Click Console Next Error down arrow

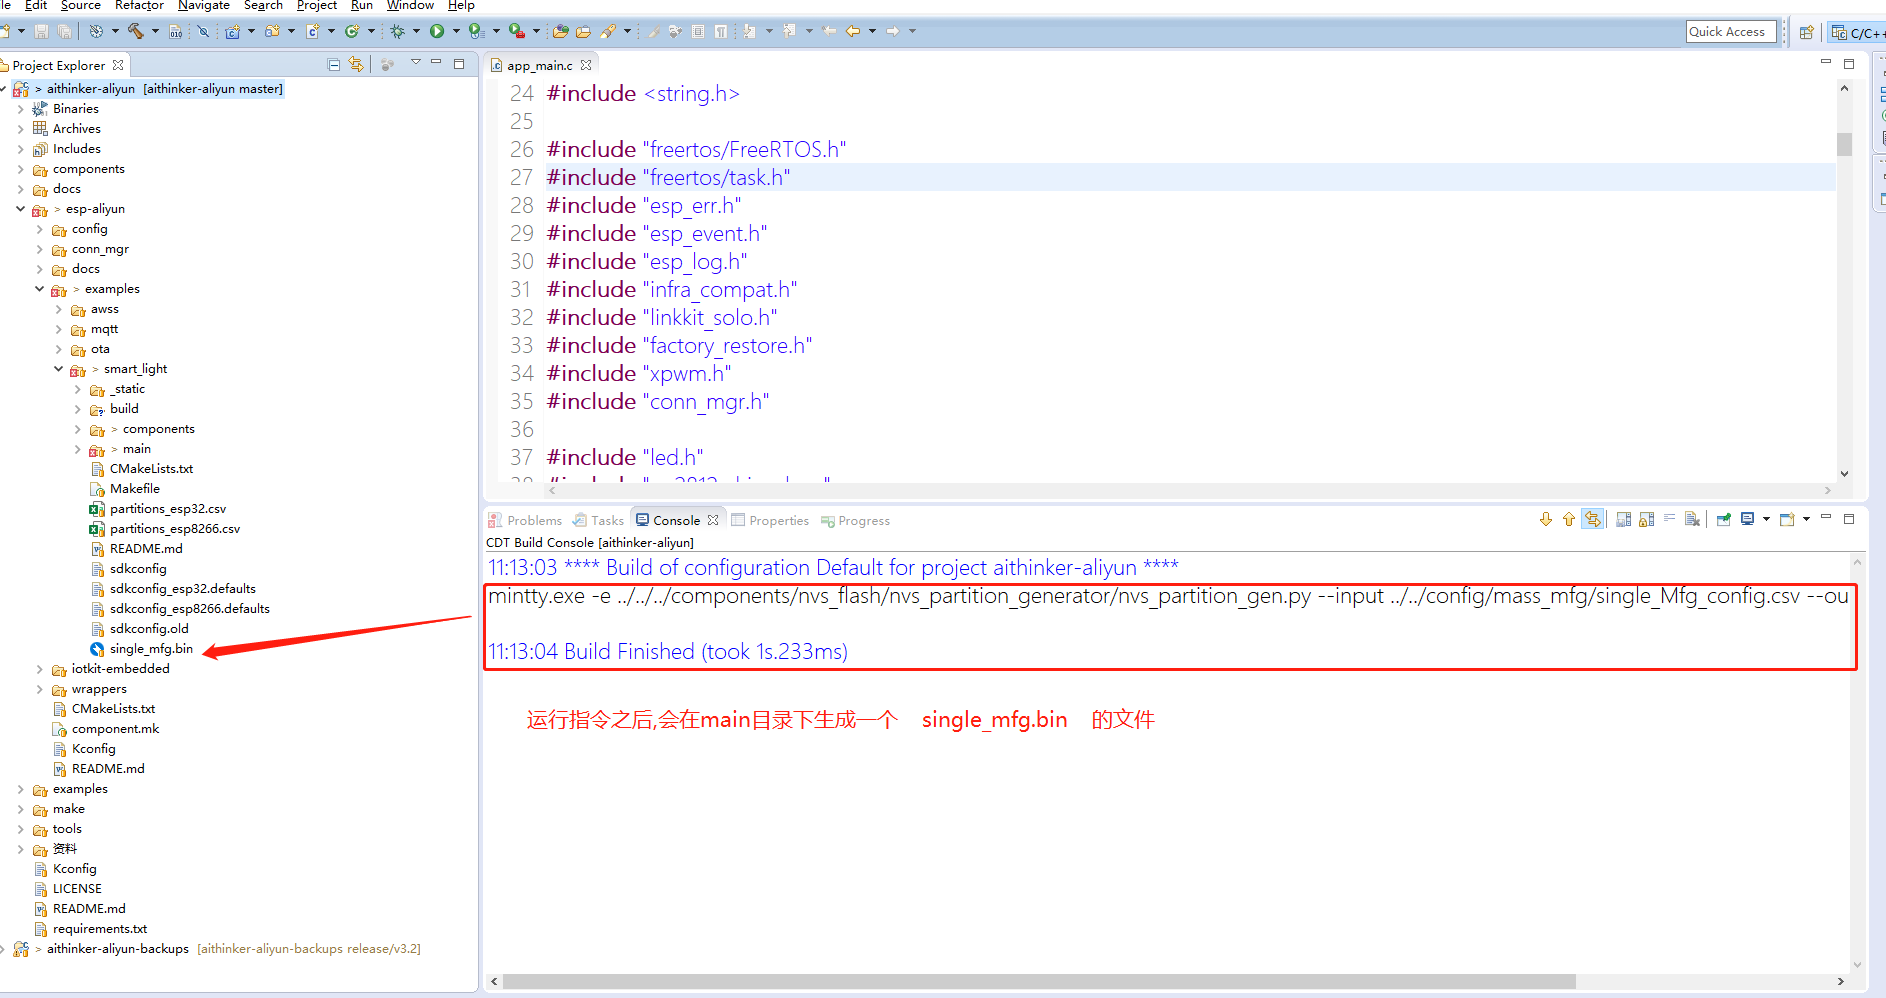click(1545, 519)
